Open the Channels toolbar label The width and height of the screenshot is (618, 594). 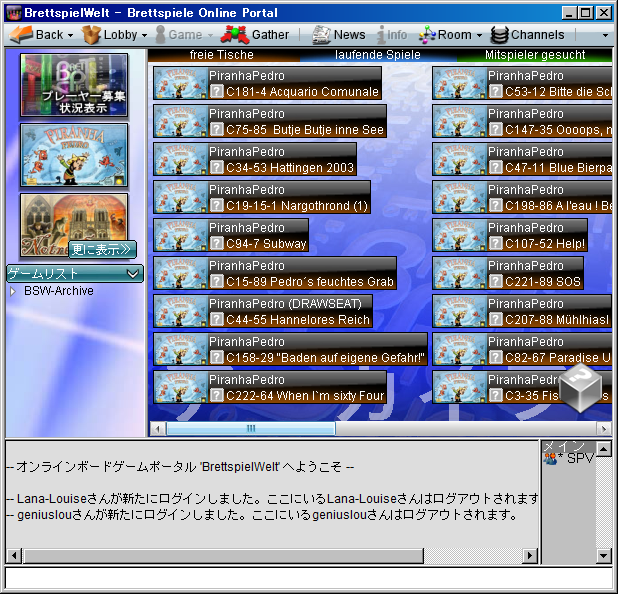tap(538, 35)
